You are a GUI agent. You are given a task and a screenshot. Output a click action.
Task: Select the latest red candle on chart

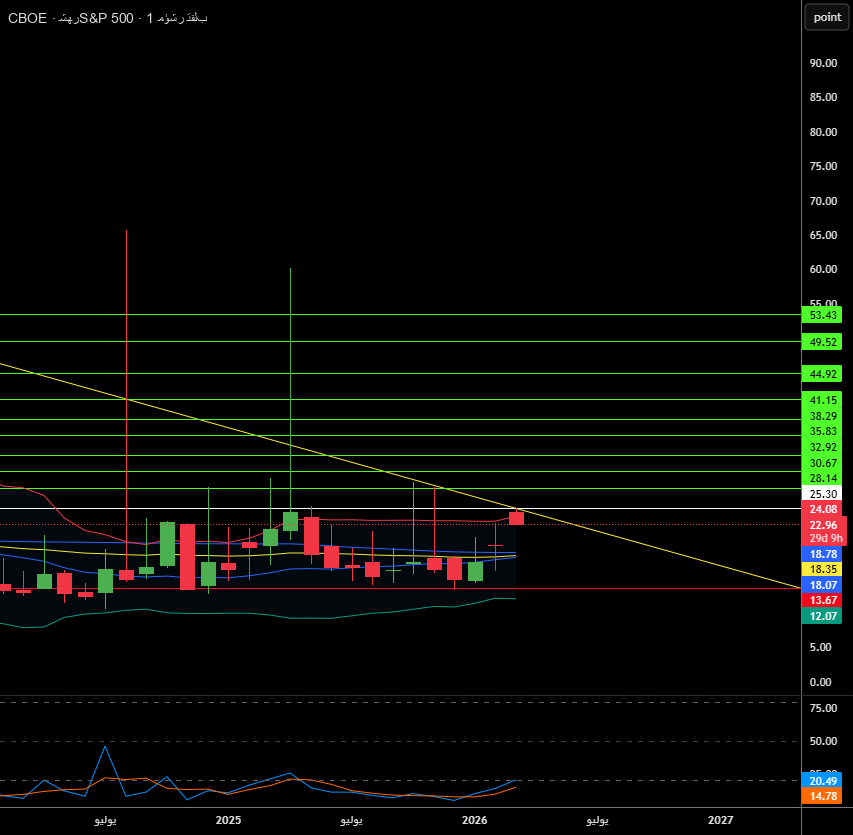pos(516,518)
